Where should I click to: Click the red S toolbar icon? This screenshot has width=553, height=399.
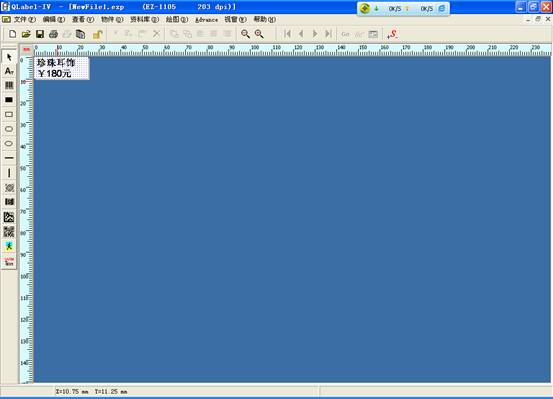point(392,34)
